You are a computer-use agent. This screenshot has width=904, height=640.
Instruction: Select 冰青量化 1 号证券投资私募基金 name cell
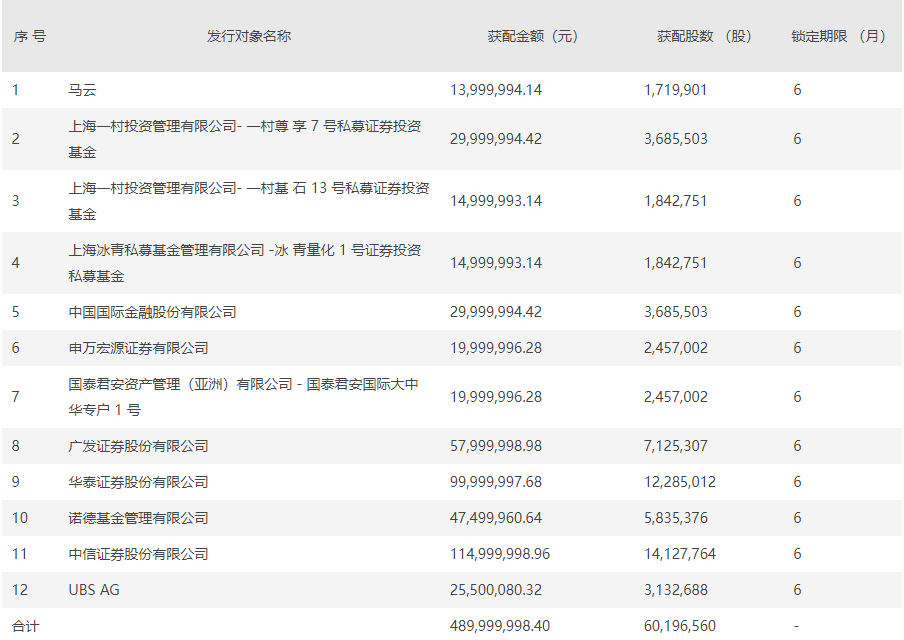tap(245, 263)
